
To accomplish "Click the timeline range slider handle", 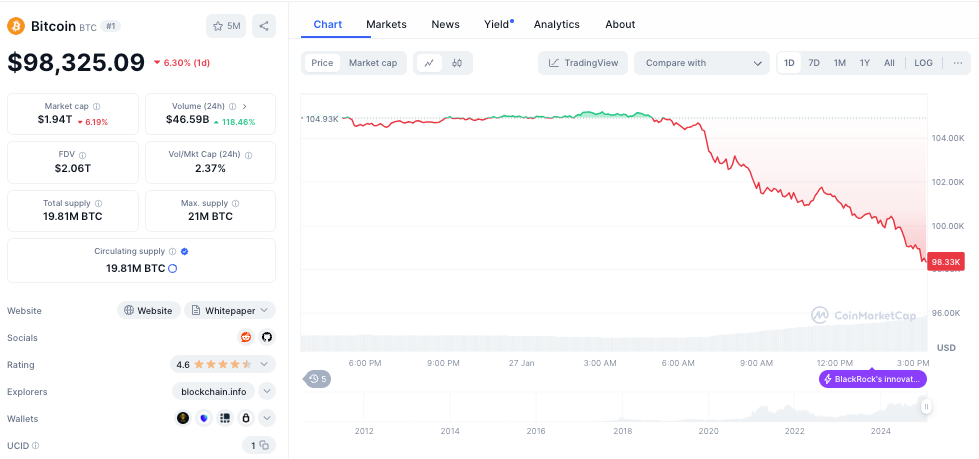I will 926,406.
